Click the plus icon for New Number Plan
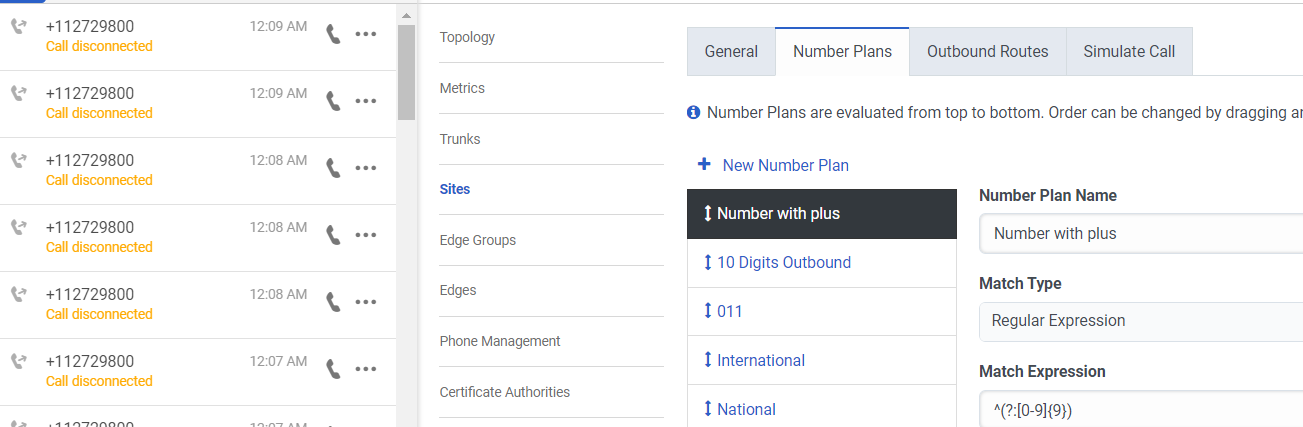 [704, 165]
